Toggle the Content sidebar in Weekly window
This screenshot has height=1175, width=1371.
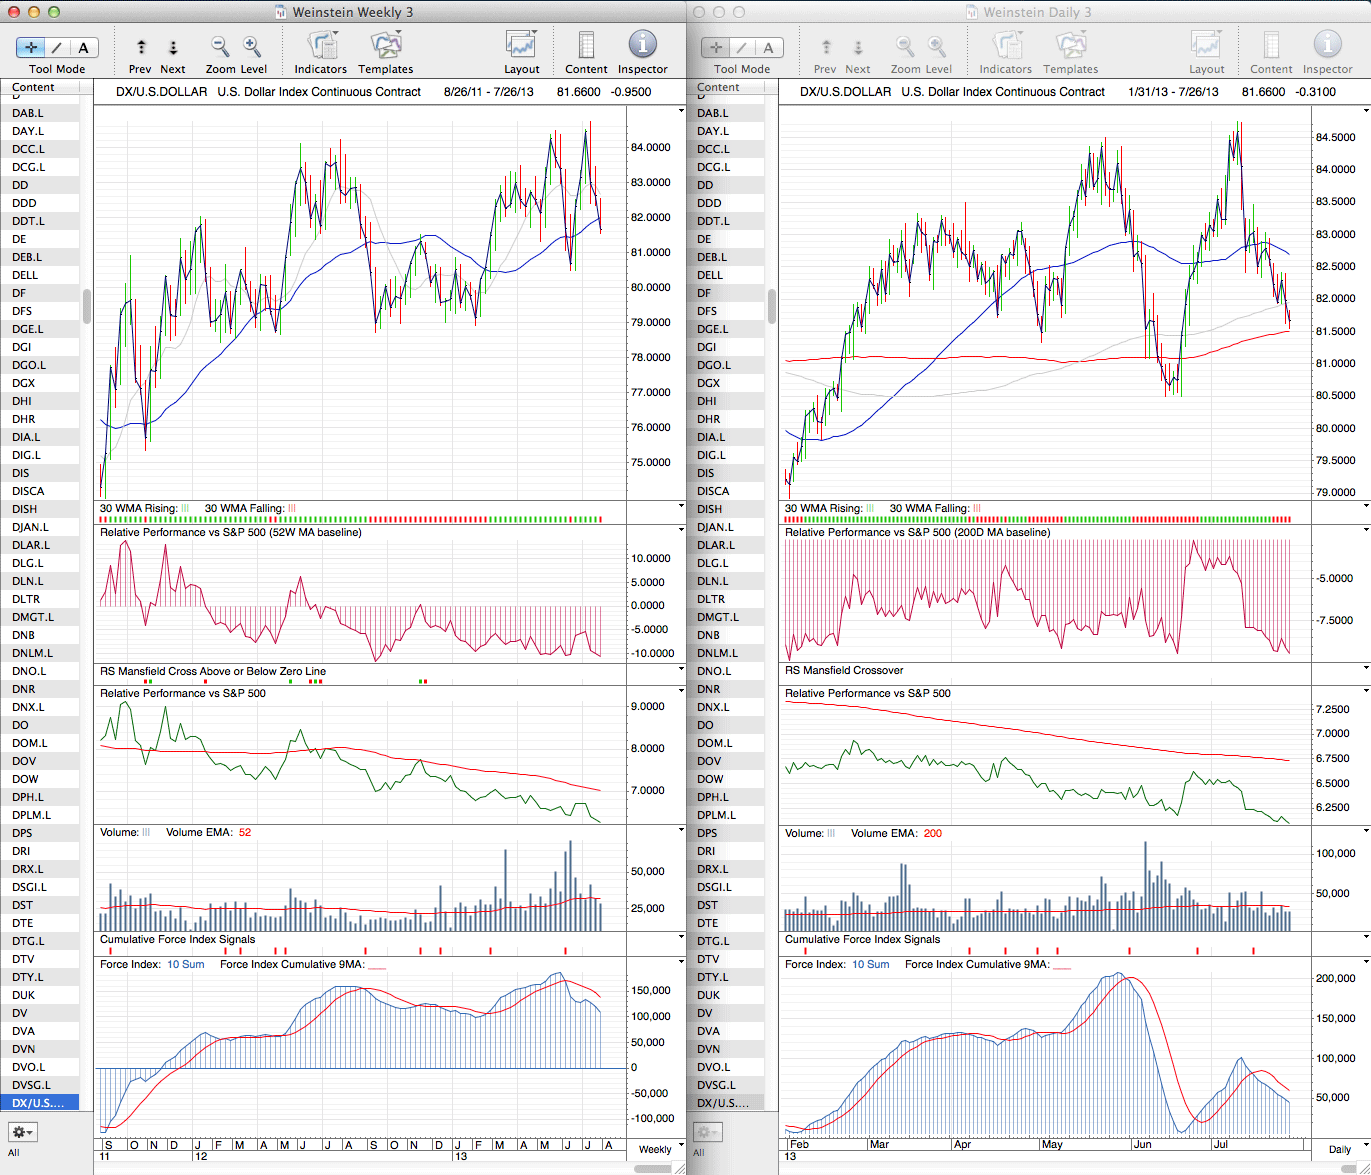[x=586, y=46]
